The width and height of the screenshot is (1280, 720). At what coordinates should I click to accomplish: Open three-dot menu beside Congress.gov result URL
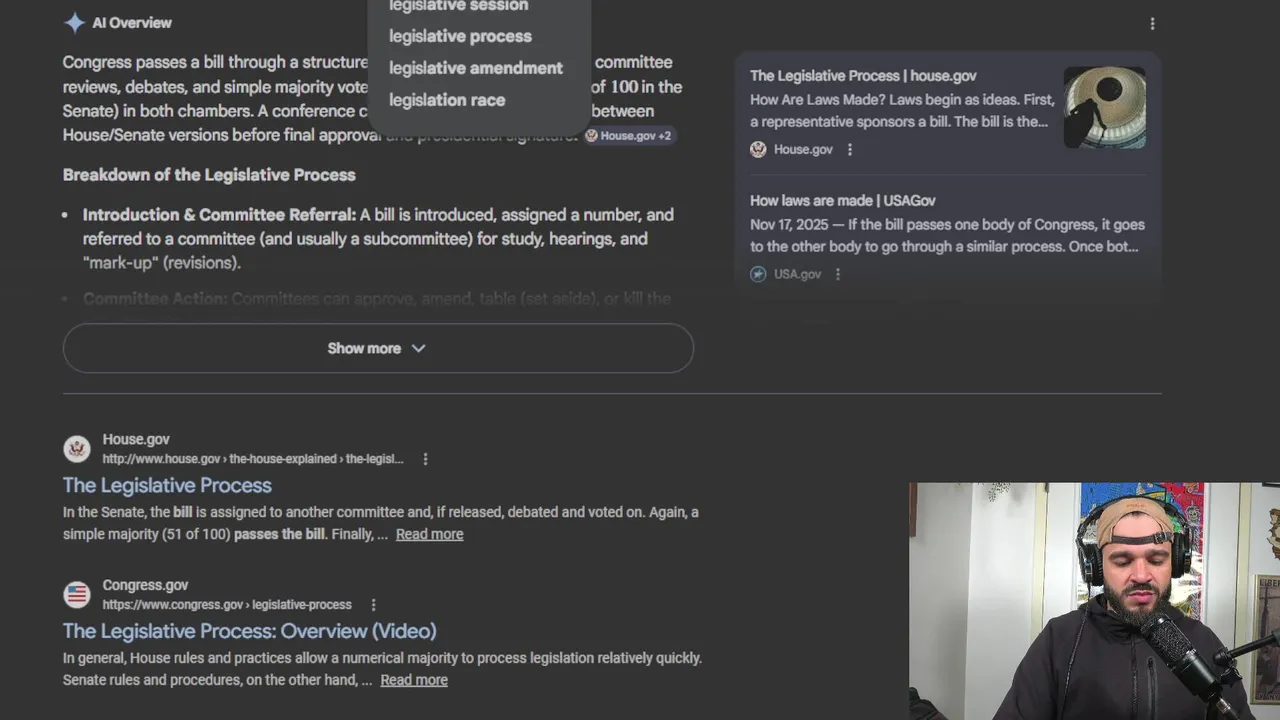tap(373, 605)
